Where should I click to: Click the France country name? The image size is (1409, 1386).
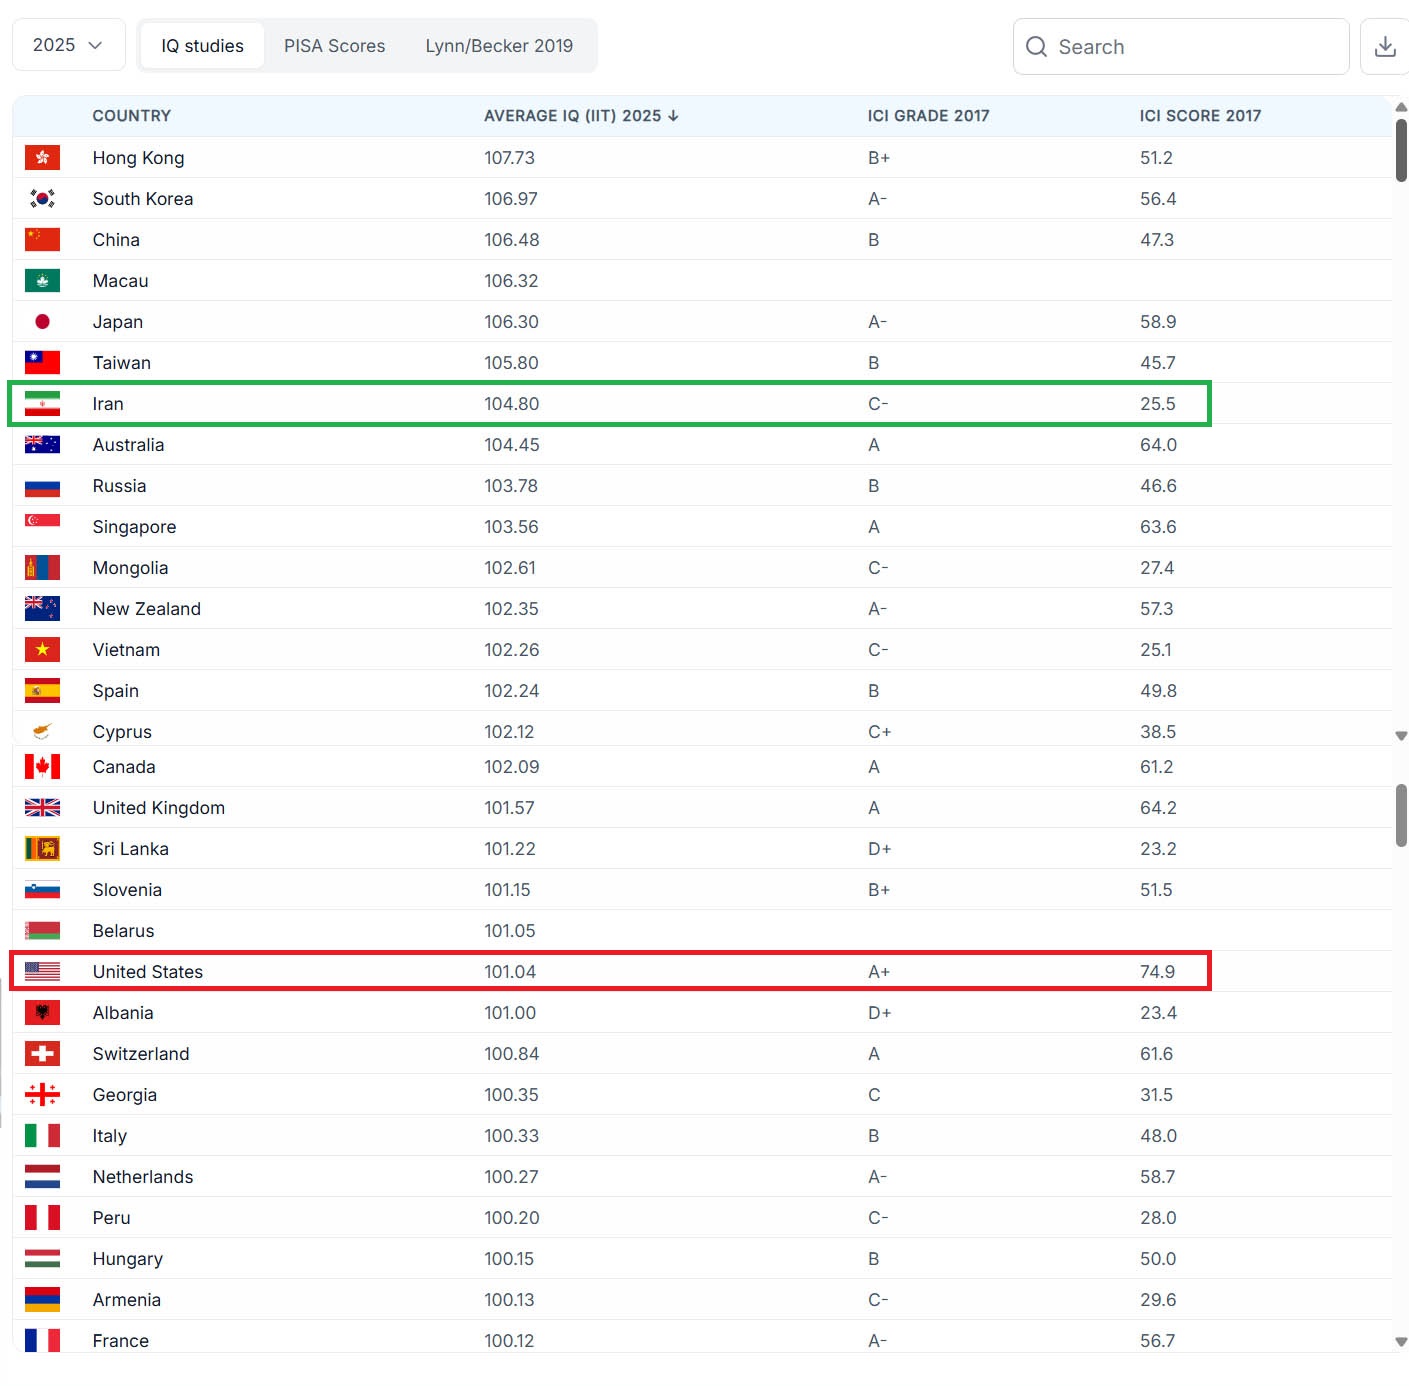tap(121, 1341)
